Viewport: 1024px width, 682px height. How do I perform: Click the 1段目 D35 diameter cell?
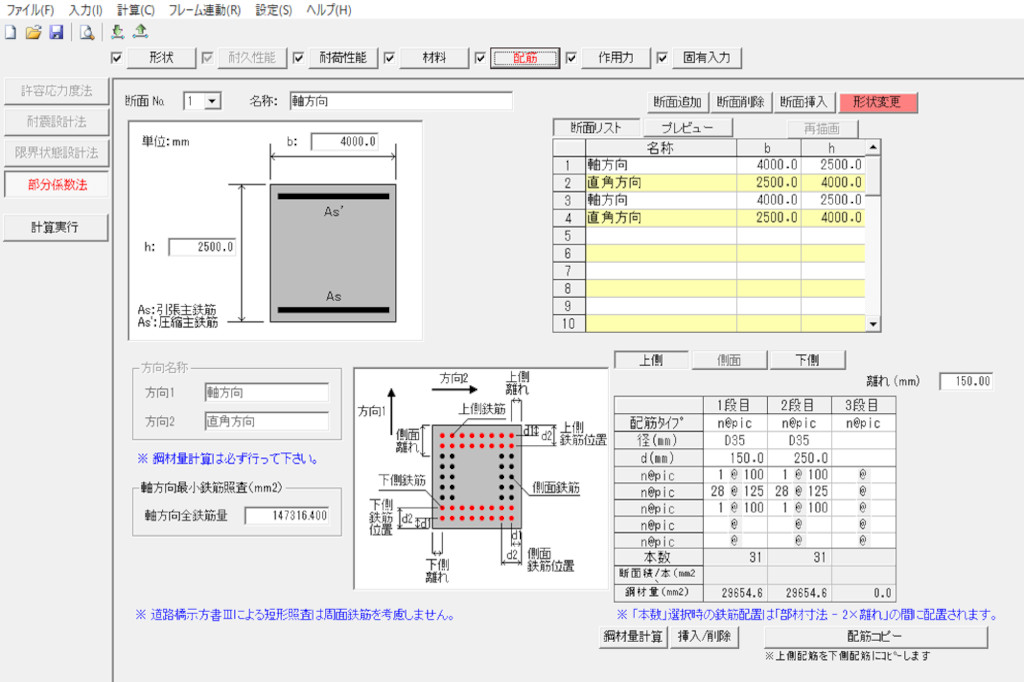click(735, 441)
